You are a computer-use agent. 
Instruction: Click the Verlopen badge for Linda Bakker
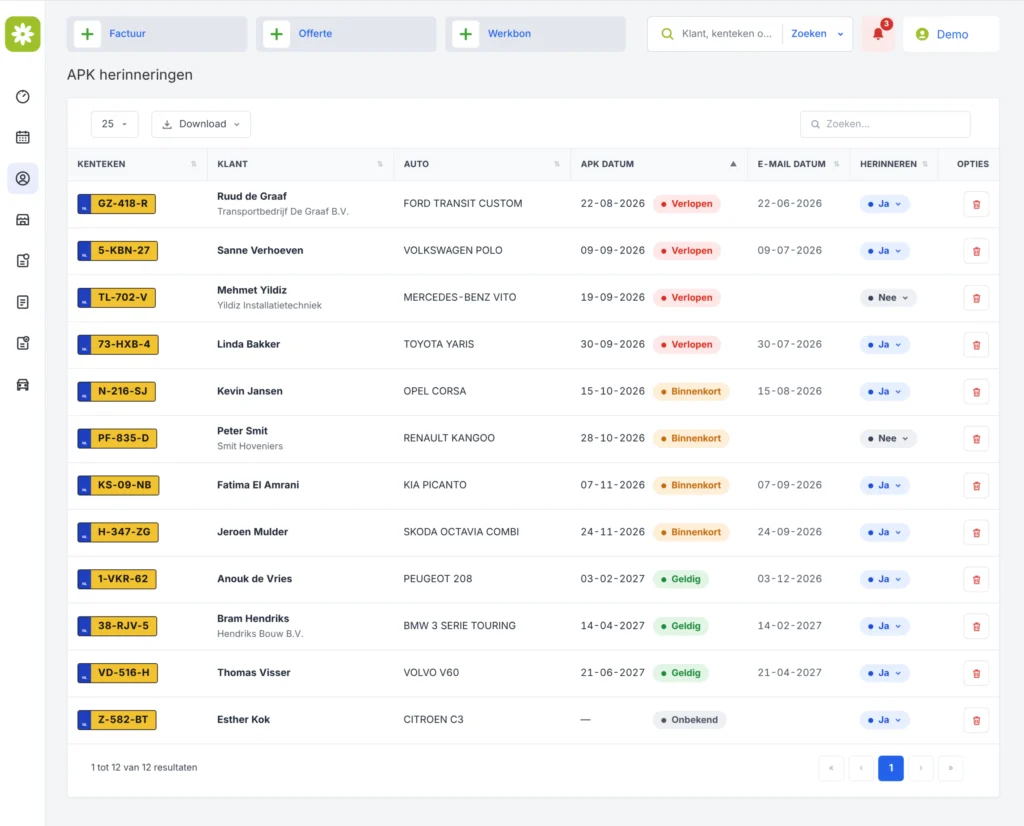tap(686, 344)
